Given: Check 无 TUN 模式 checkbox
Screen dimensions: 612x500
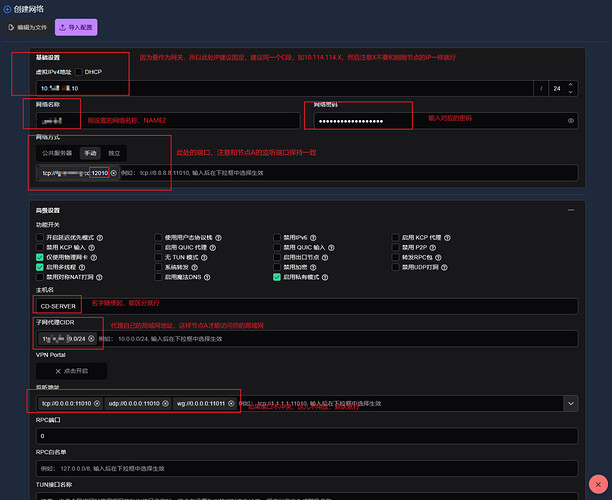Looking at the screenshot, I should pyautogui.click(x=158, y=257).
